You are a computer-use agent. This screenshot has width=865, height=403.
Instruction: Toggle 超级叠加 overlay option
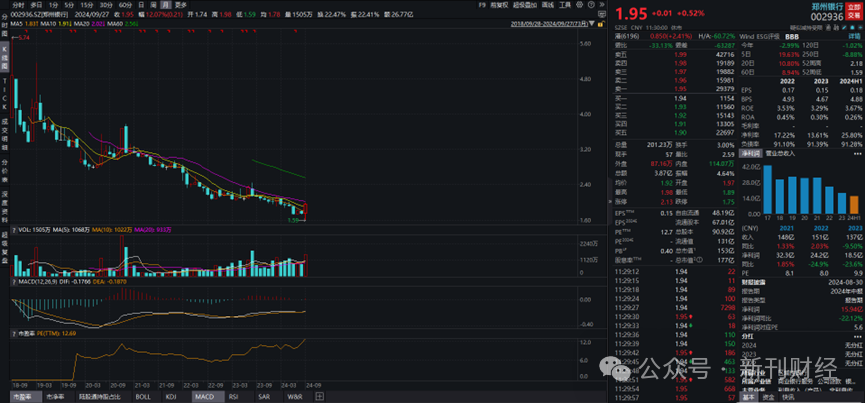(x=527, y=5)
